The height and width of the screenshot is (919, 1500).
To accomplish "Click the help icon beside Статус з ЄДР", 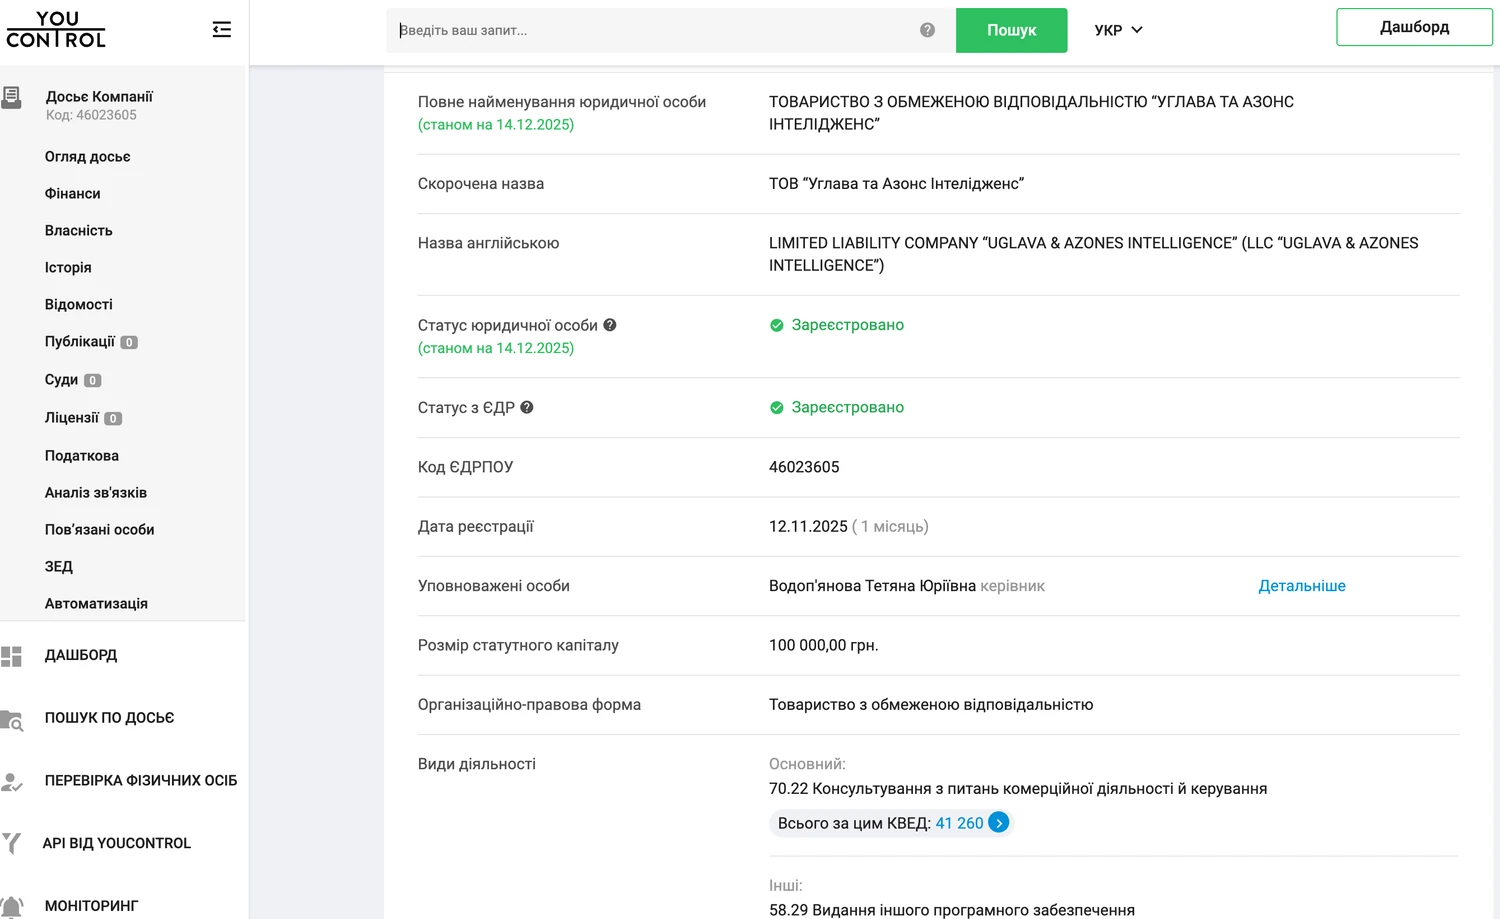I will pyautogui.click(x=527, y=407).
